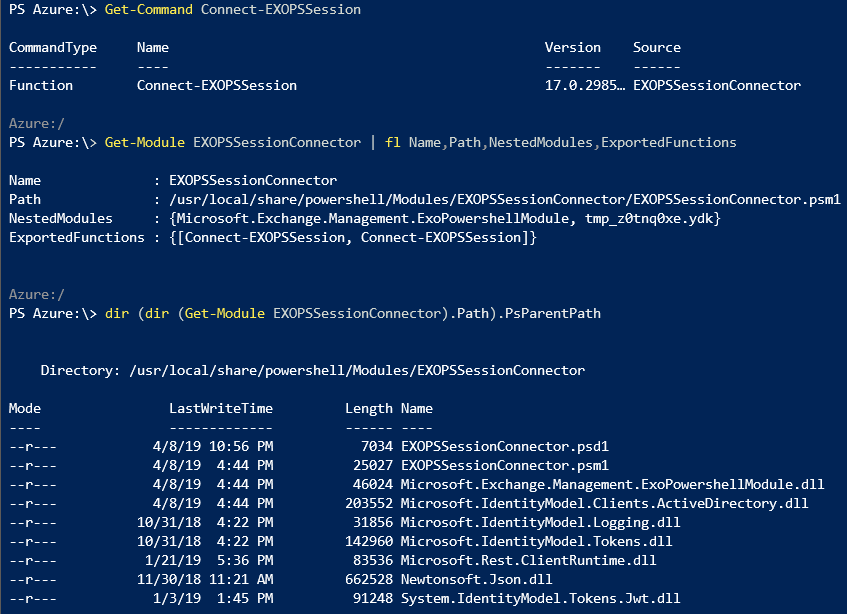Select the Microsoft.Rest.ClientRuntime.dll file entry
Screen dimensions: 847x614
[528, 560]
